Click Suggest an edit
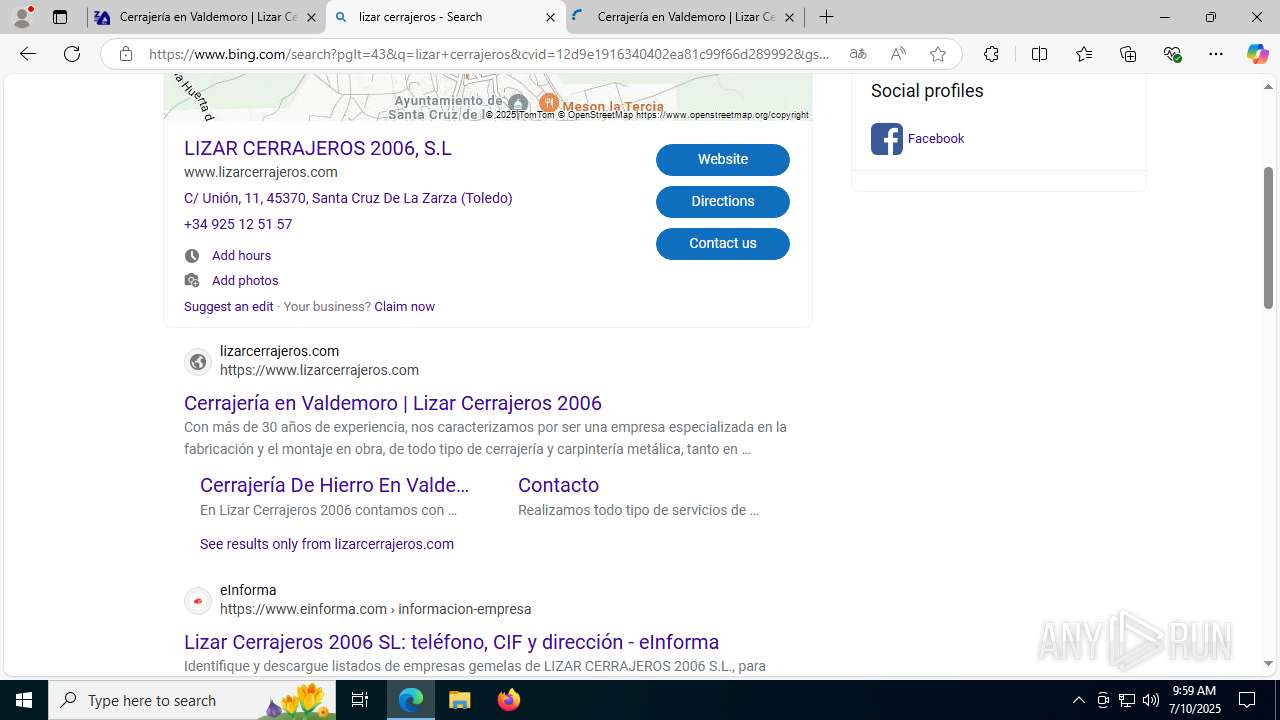 [229, 307]
